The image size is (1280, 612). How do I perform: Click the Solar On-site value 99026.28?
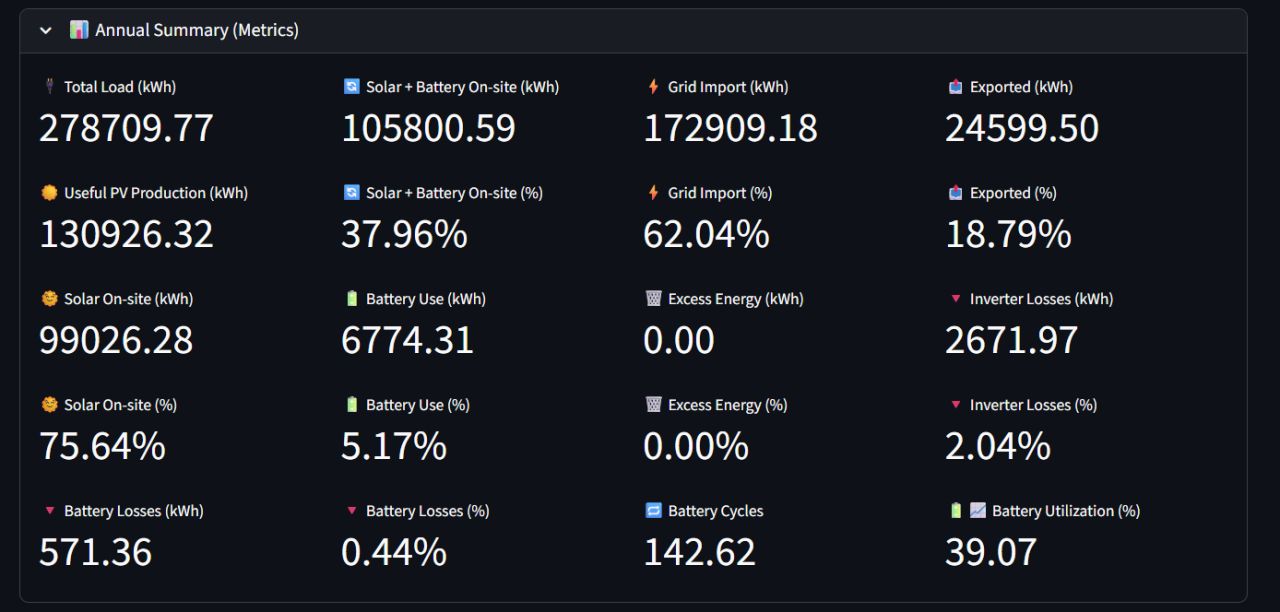[x=116, y=341]
